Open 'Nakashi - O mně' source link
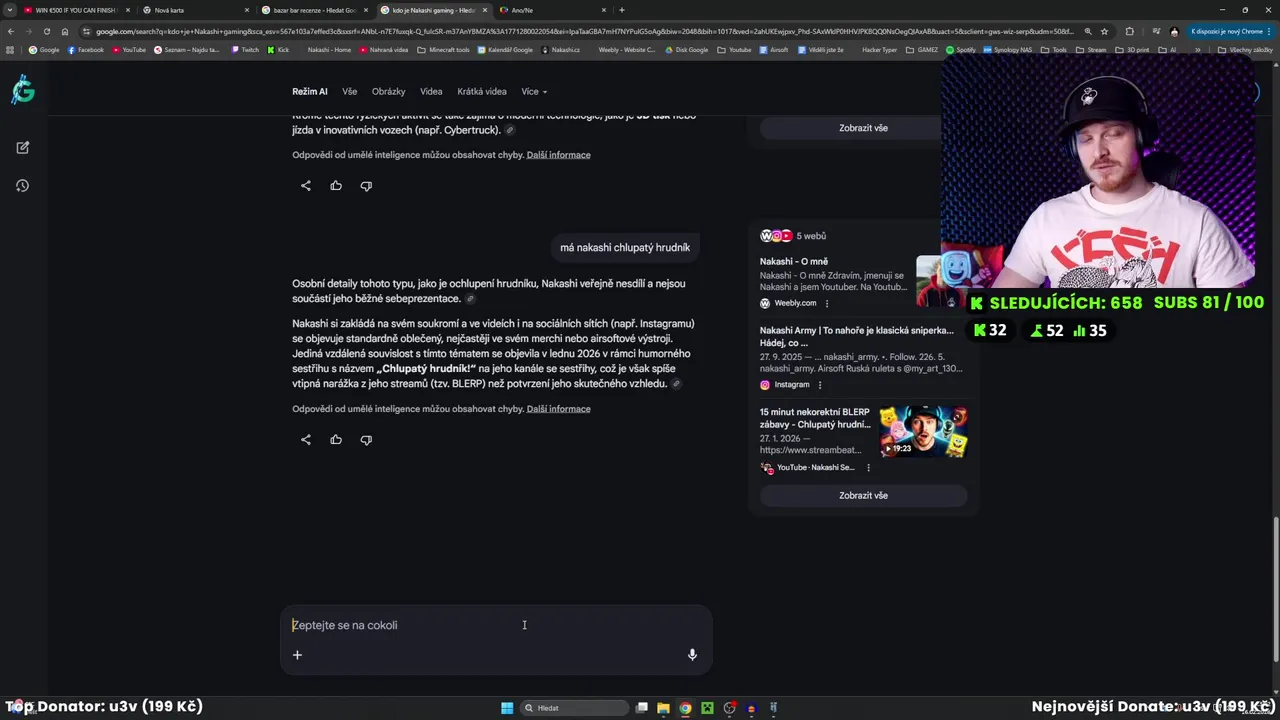The width and height of the screenshot is (1280, 720). point(794,262)
